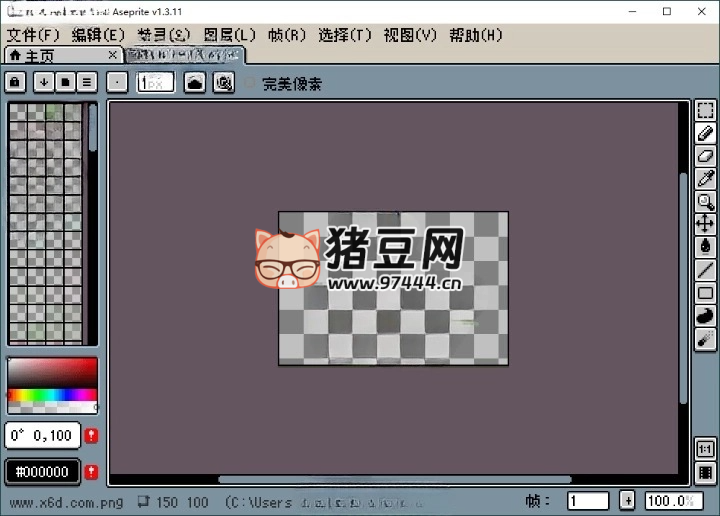Select the Paint Bucket tool
The height and width of the screenshot is (516, 720).
click(x=705, y=247)
